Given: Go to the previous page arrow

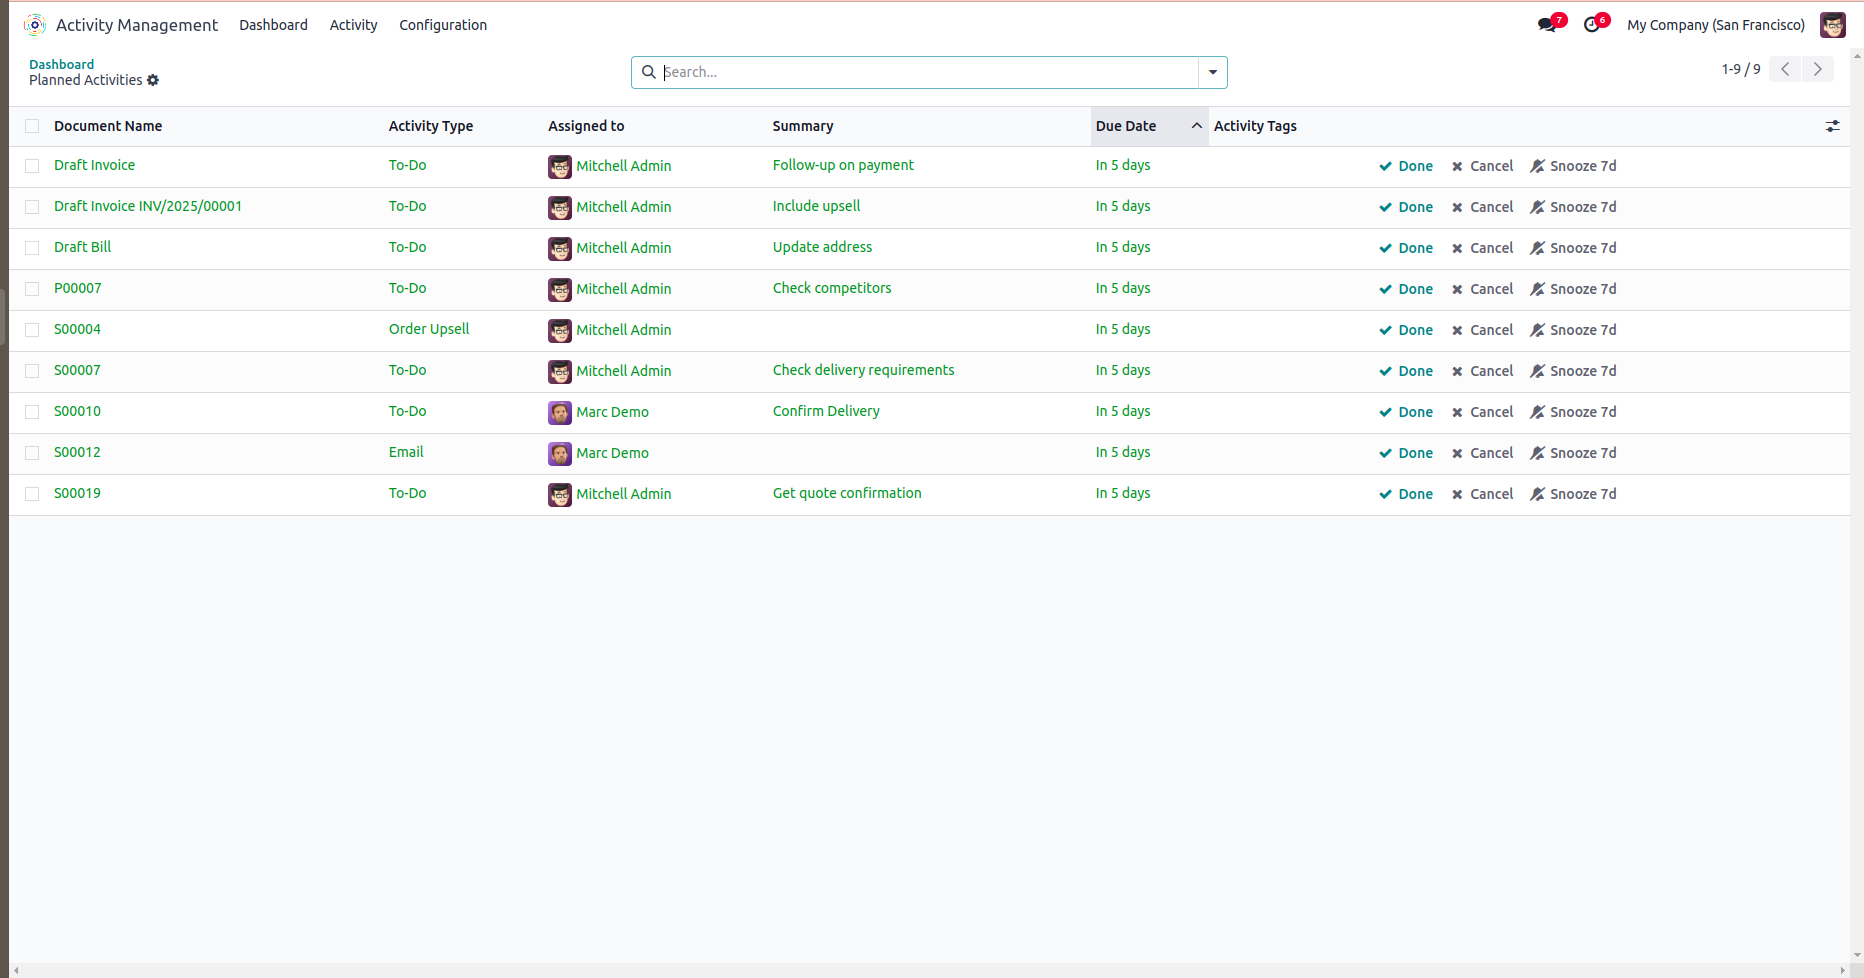Looking at the screenshot, I should (x=1785, y=69).
